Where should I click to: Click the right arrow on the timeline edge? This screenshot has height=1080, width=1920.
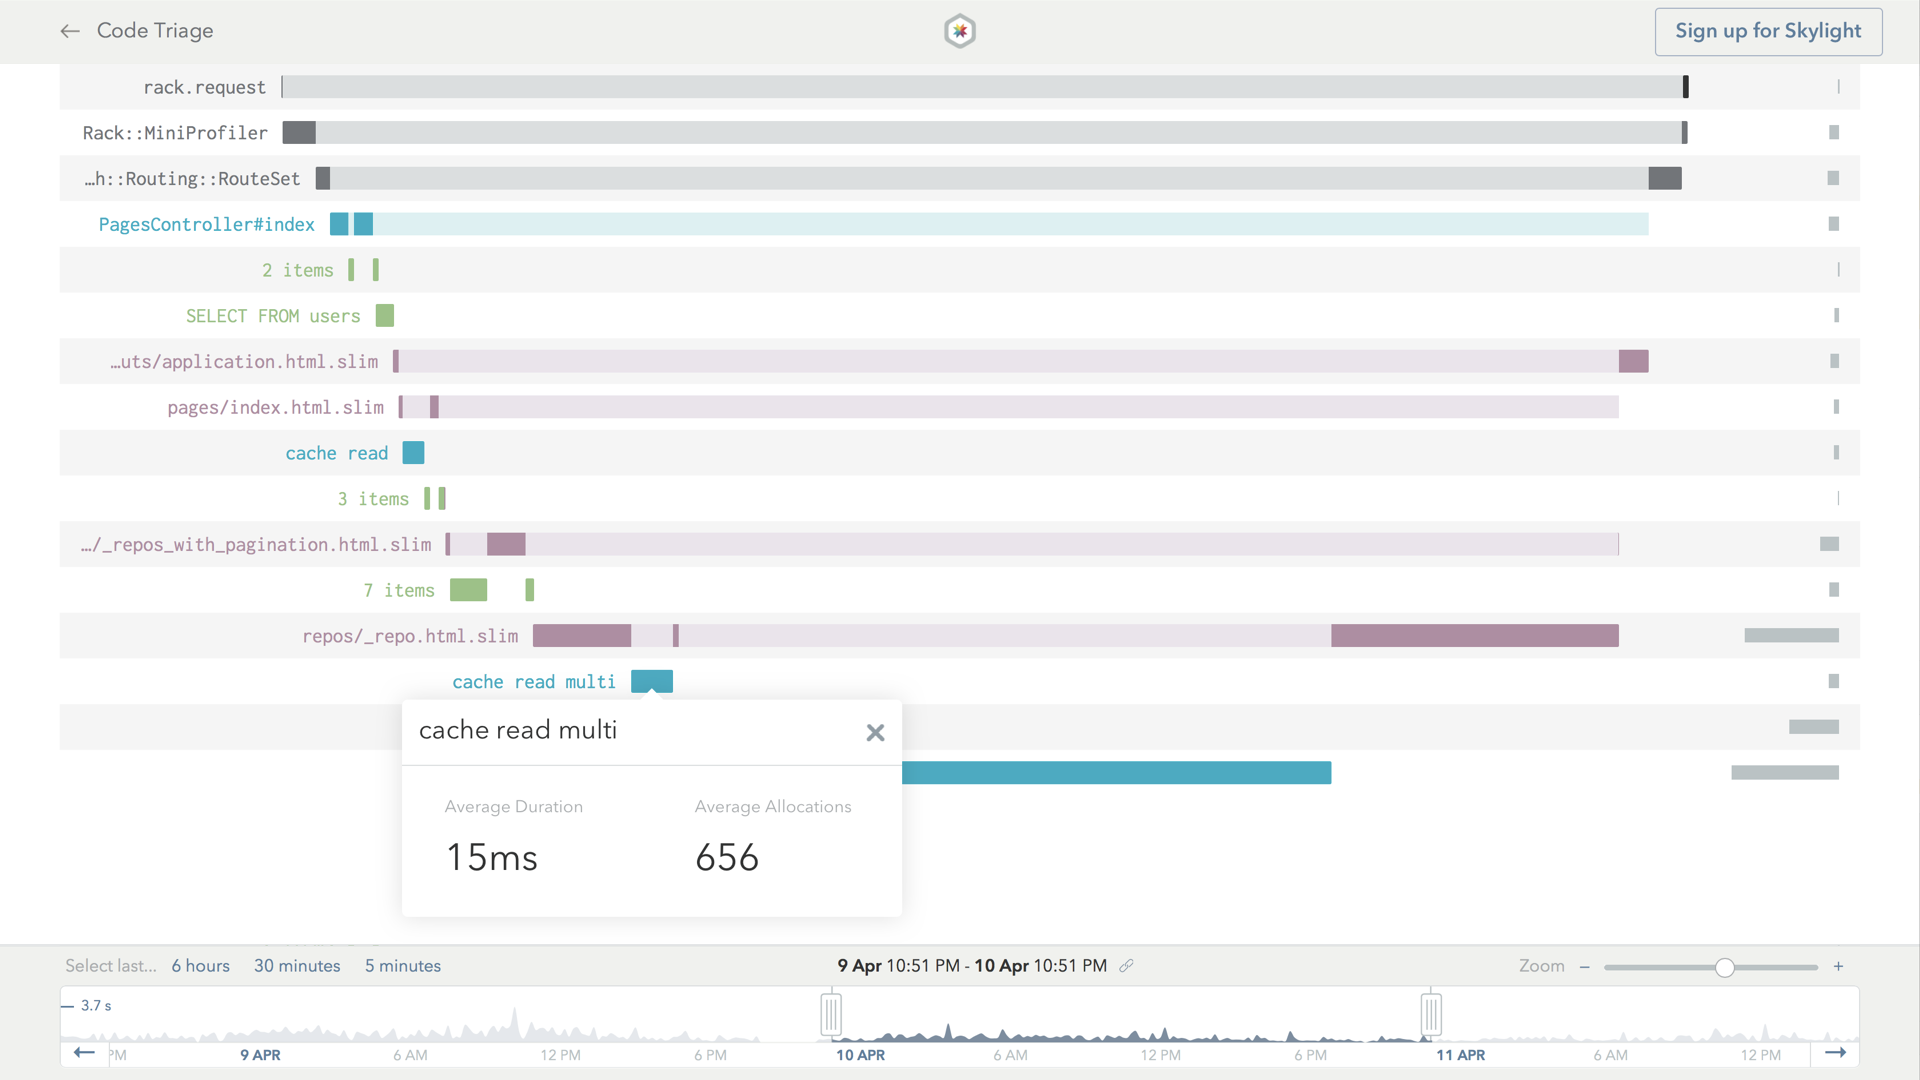1838,1053
